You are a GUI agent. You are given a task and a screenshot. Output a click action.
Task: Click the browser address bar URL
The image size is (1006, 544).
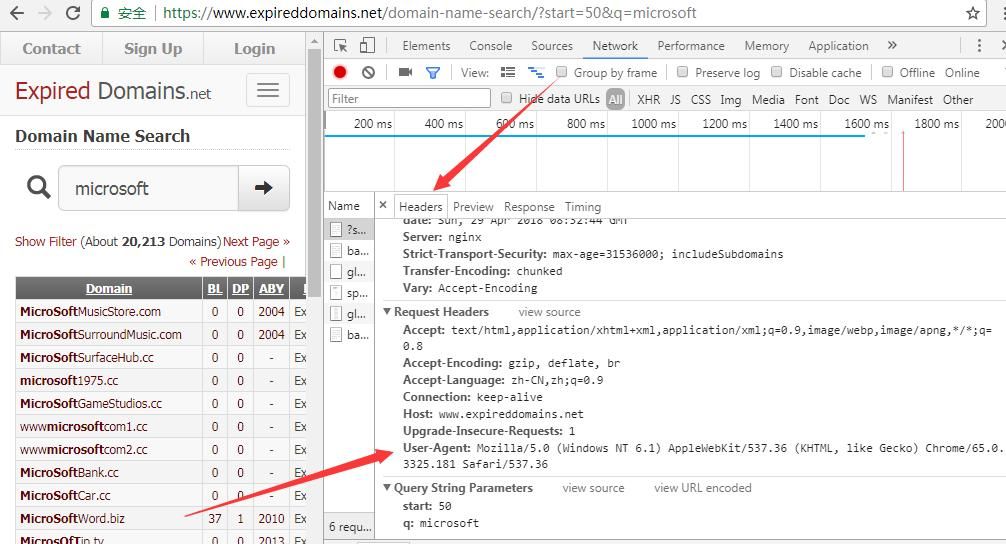click(430, 13)
